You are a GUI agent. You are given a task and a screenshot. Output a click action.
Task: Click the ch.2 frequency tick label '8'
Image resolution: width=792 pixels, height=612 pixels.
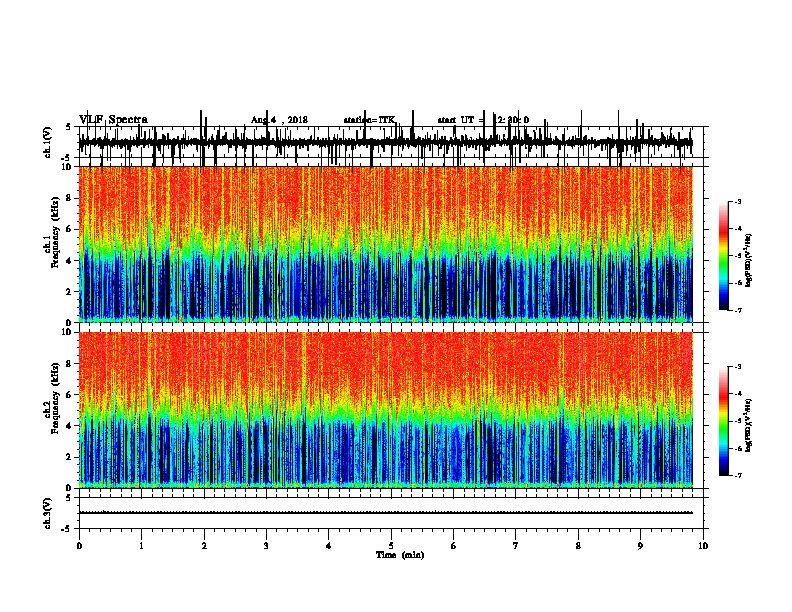coord(71,364)
